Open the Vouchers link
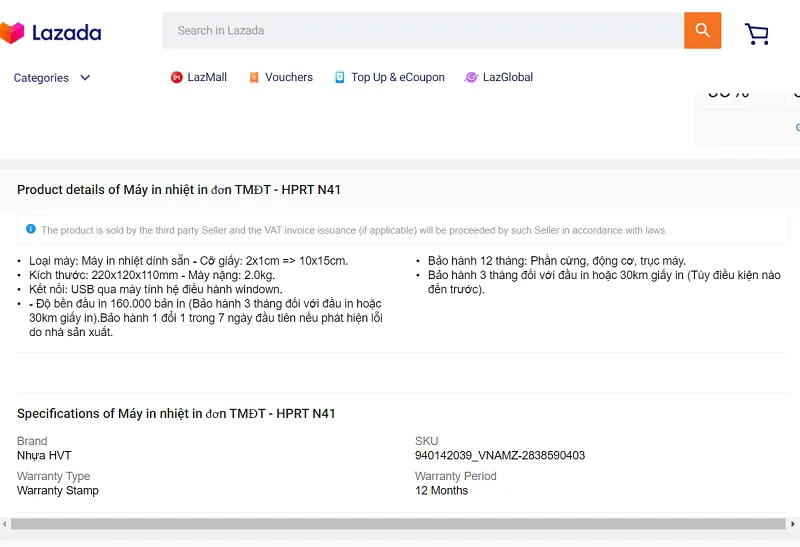 coord(289,77)
